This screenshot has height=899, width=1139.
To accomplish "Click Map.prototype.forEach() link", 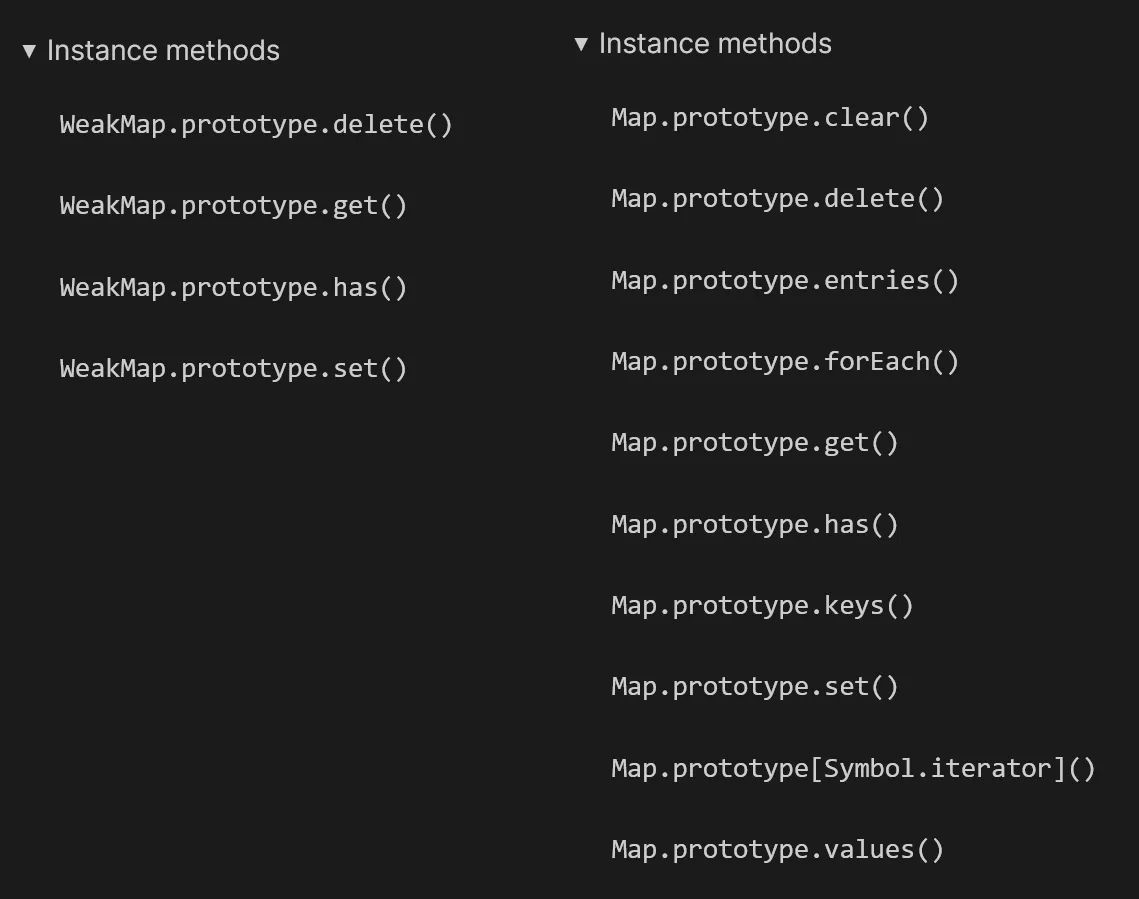I will [785, 362].
